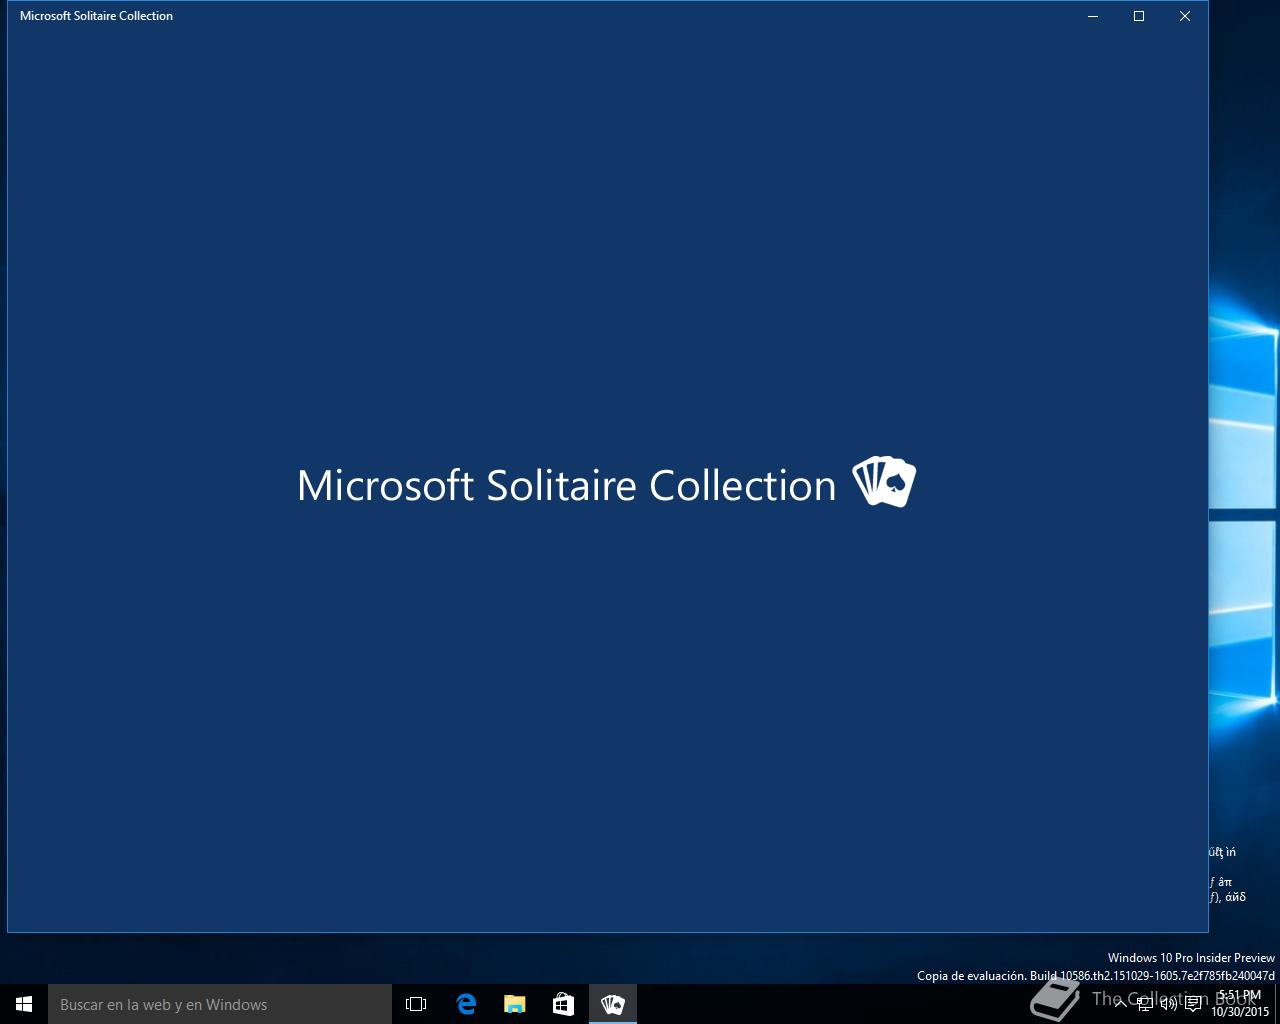Click the 5:51 PM clock and date
1280x1024 pixels.
(x=1240, y=1004)
